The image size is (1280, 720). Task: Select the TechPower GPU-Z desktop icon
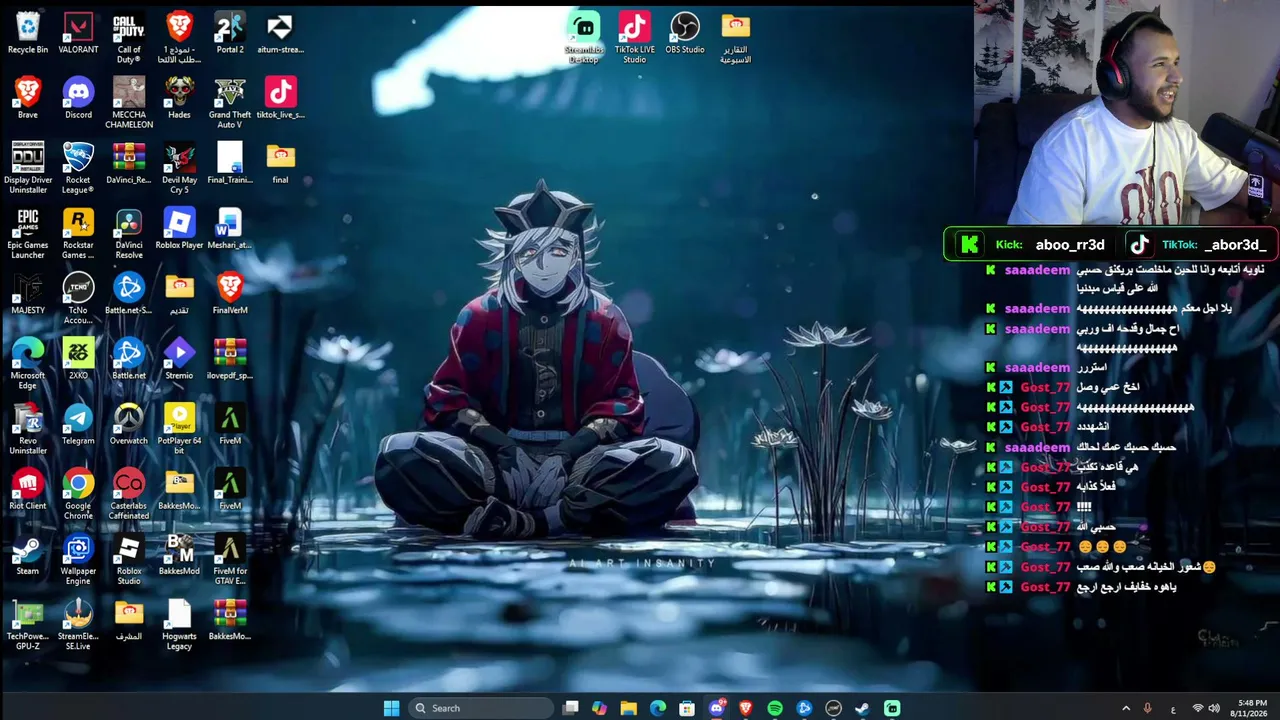[28, 623]
